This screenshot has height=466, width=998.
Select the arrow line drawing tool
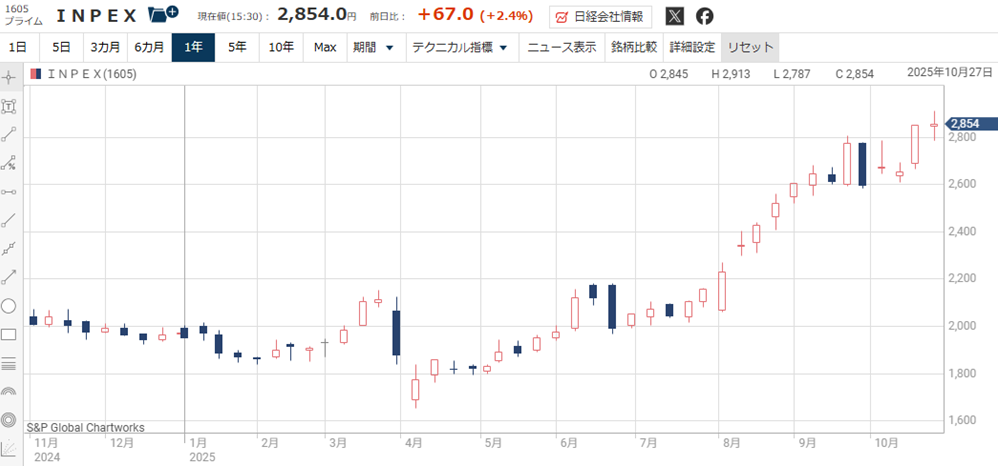(9, 277)
